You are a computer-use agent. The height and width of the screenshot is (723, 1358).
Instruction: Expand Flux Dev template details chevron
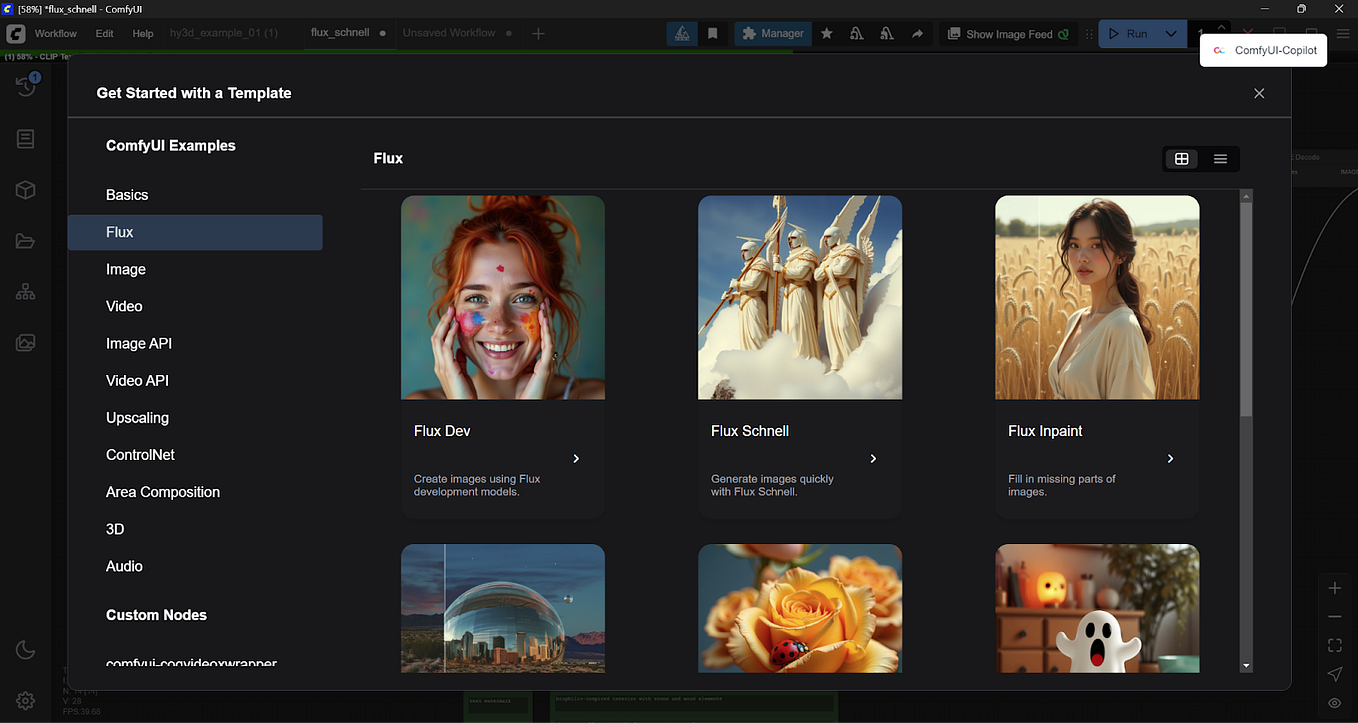point(576,458)
